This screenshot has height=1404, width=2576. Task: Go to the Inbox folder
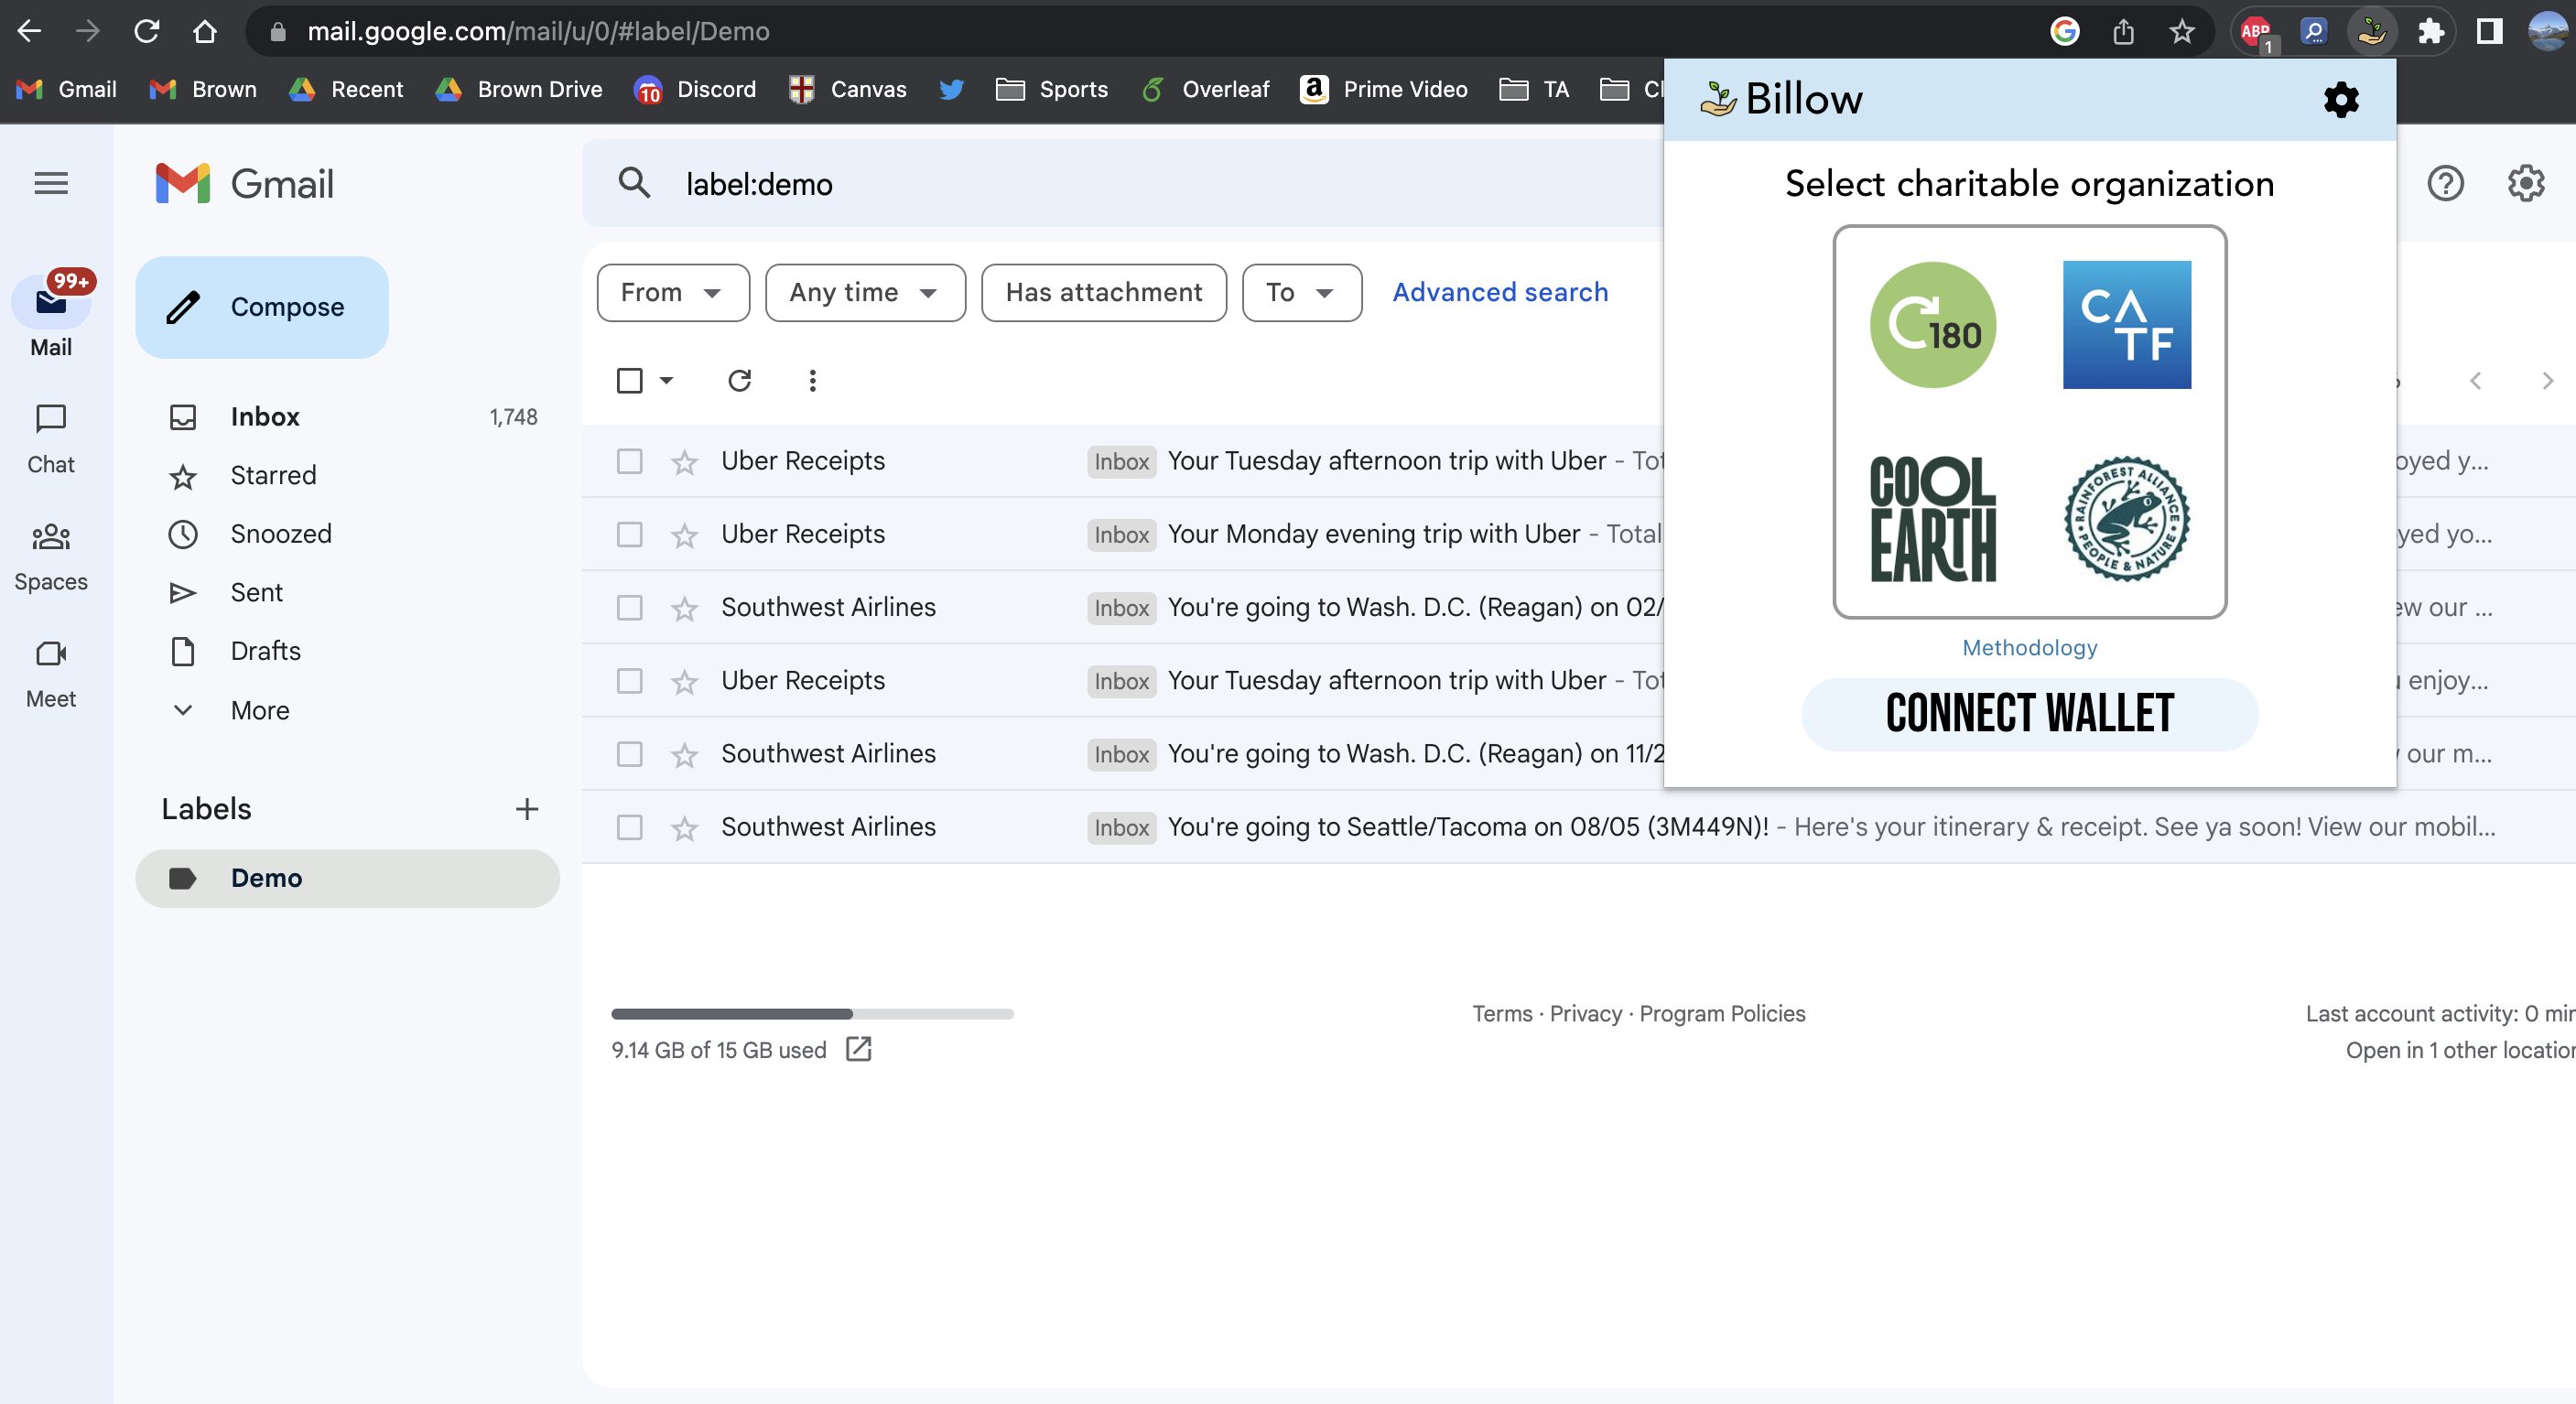click(265, 417)
